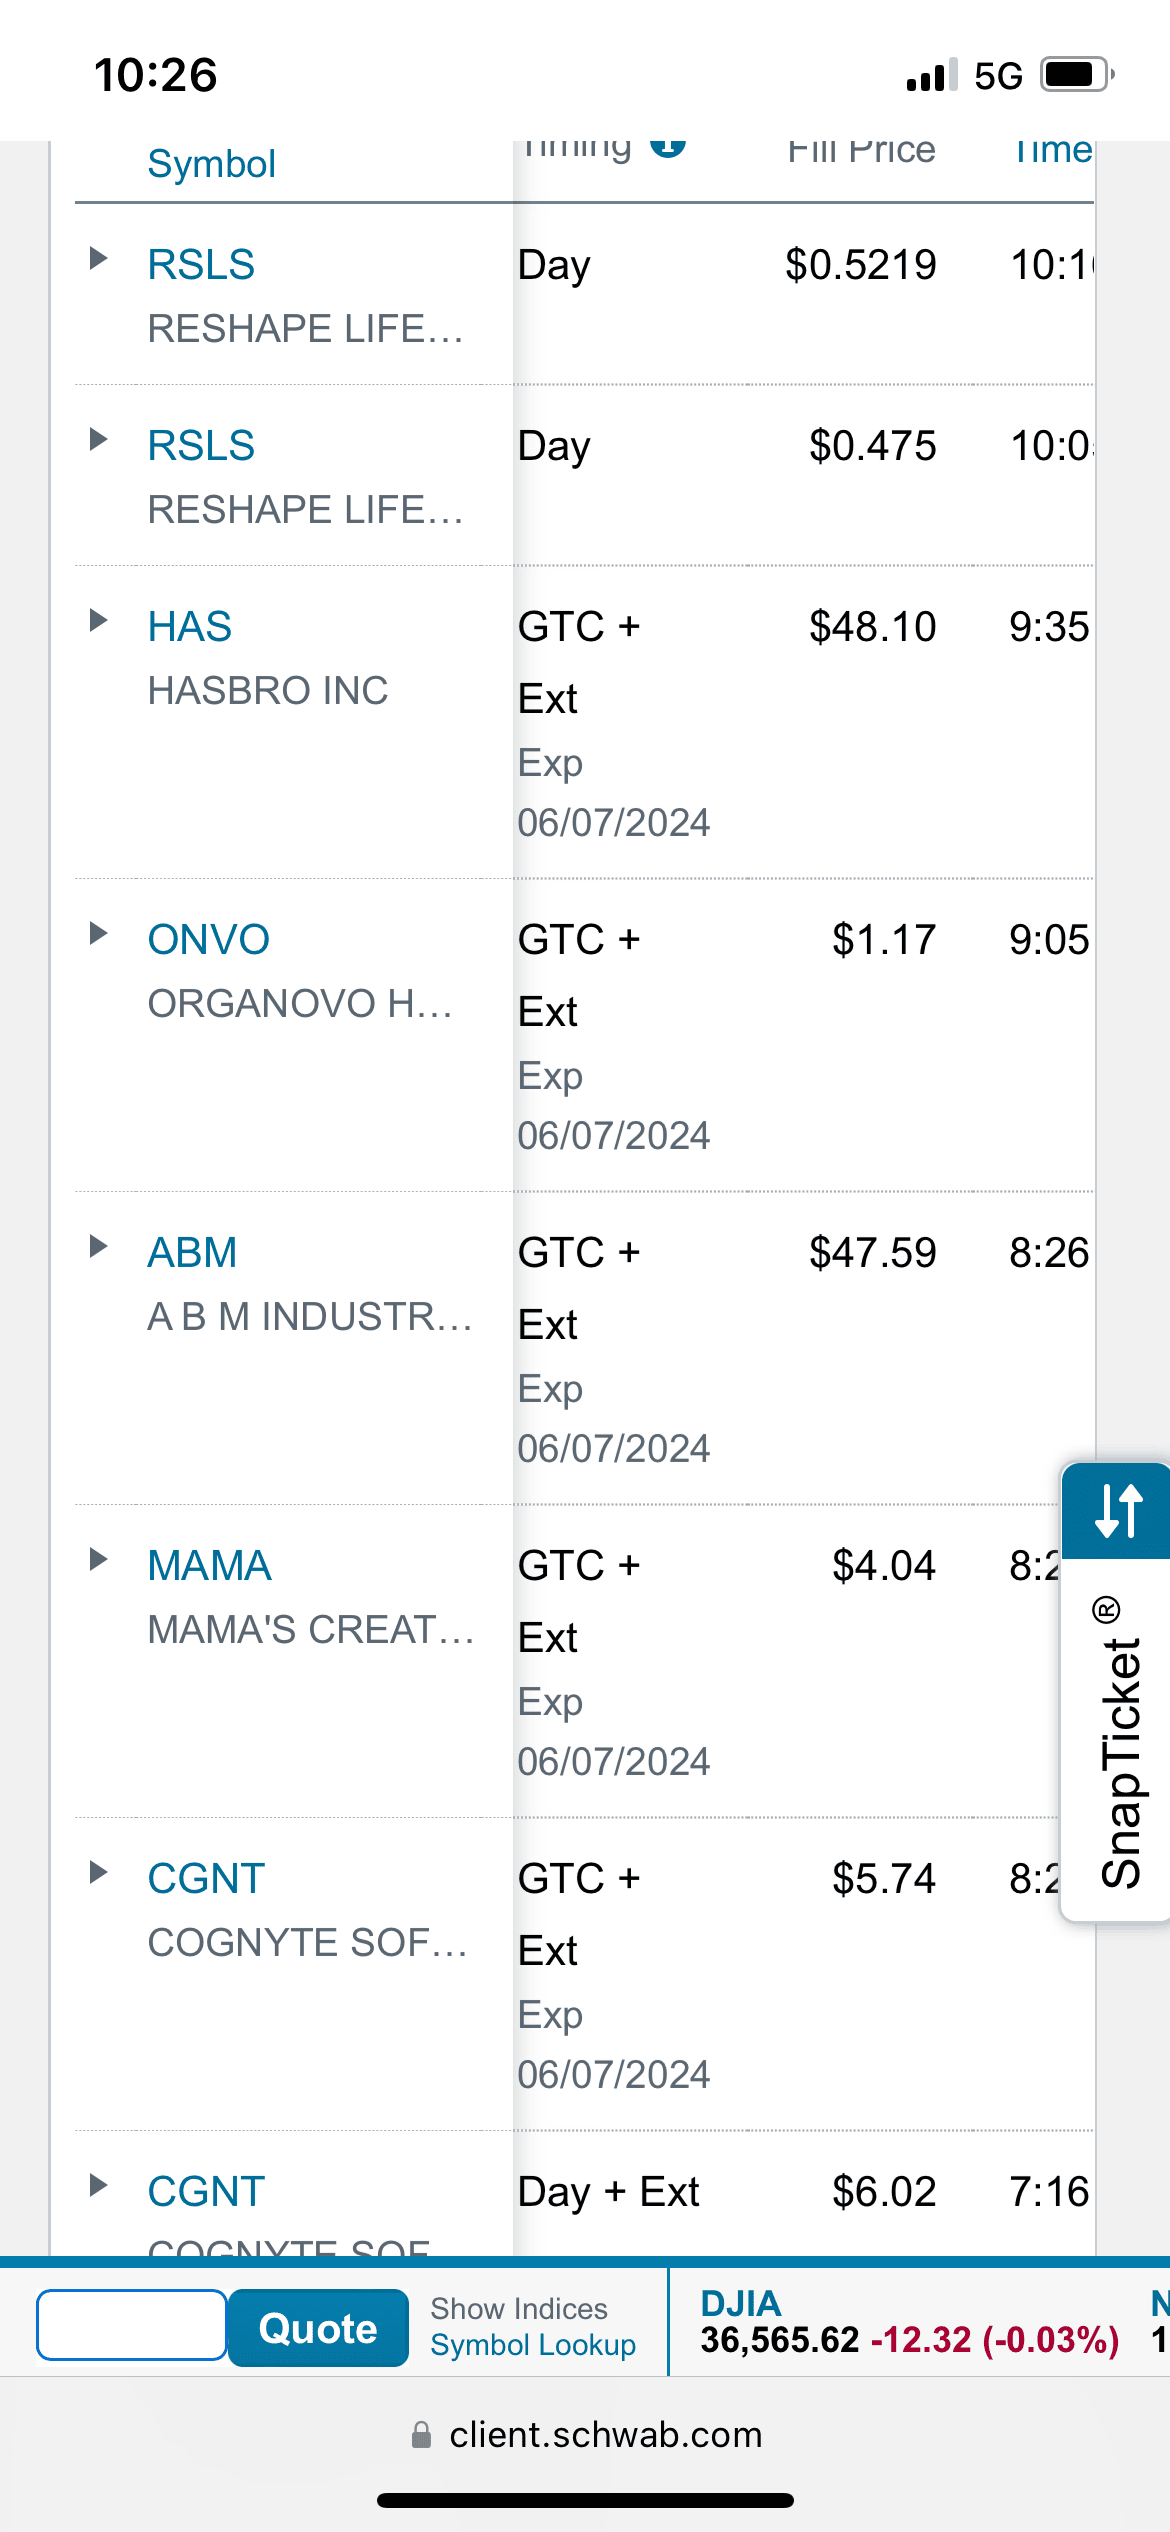Expand the MAMA order row

point(98,1560)
